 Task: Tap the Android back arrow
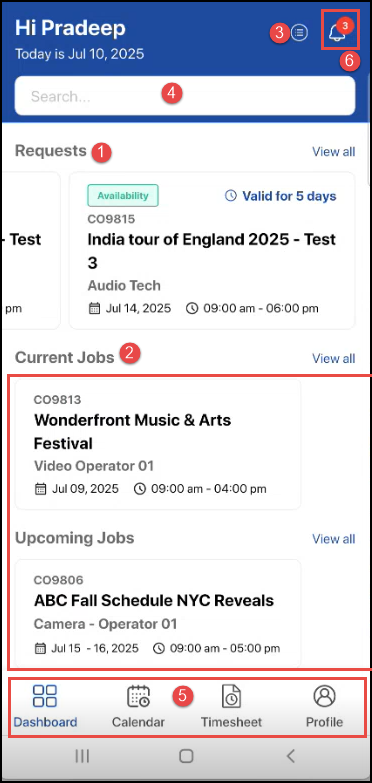pyautogui.click(x=291, y=756)
